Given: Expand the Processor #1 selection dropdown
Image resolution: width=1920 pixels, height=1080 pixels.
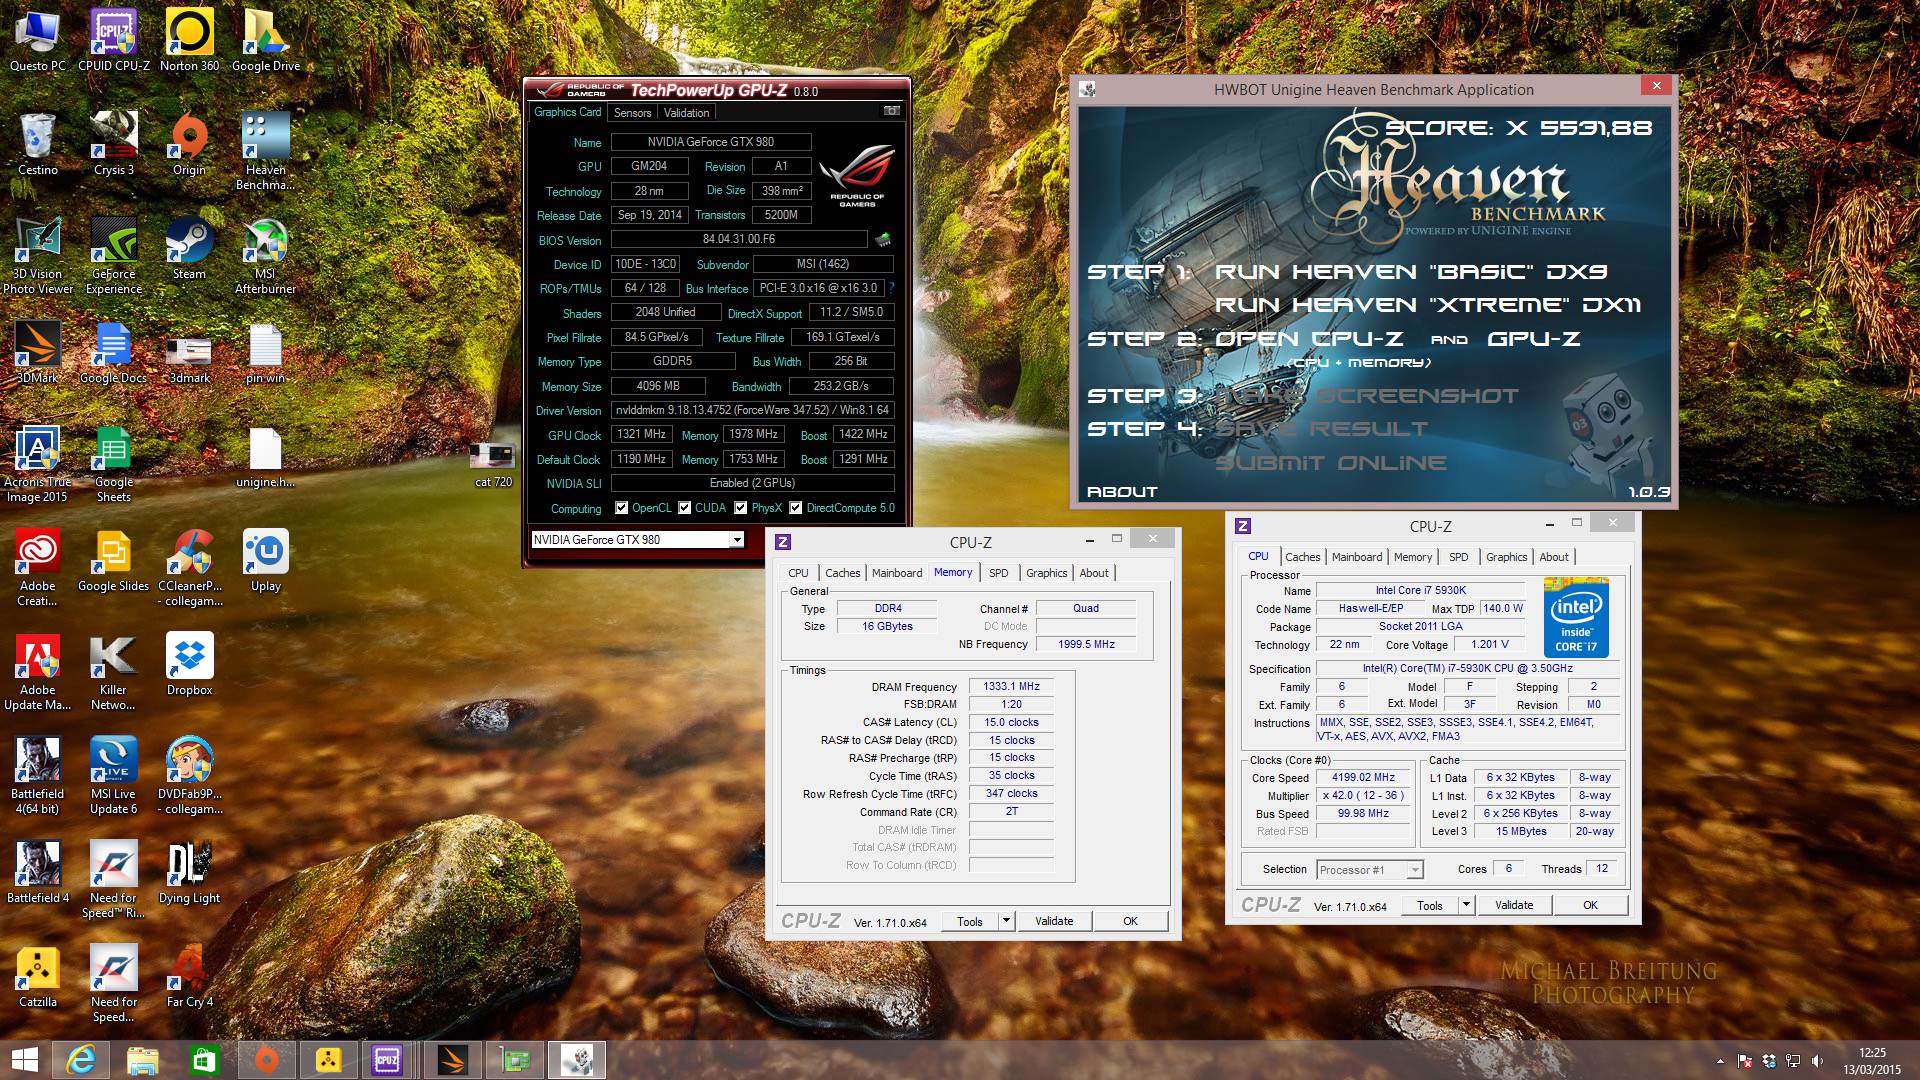Looking at the screenshot, I should click(1415, 870).
